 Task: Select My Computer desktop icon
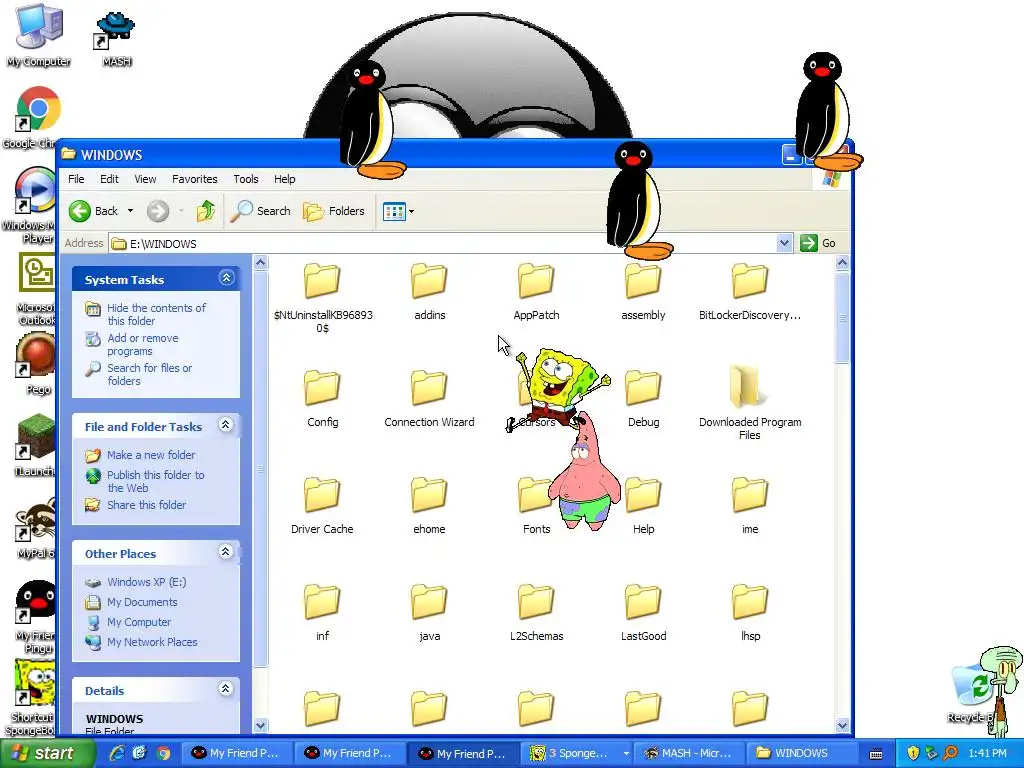point(39,36)
